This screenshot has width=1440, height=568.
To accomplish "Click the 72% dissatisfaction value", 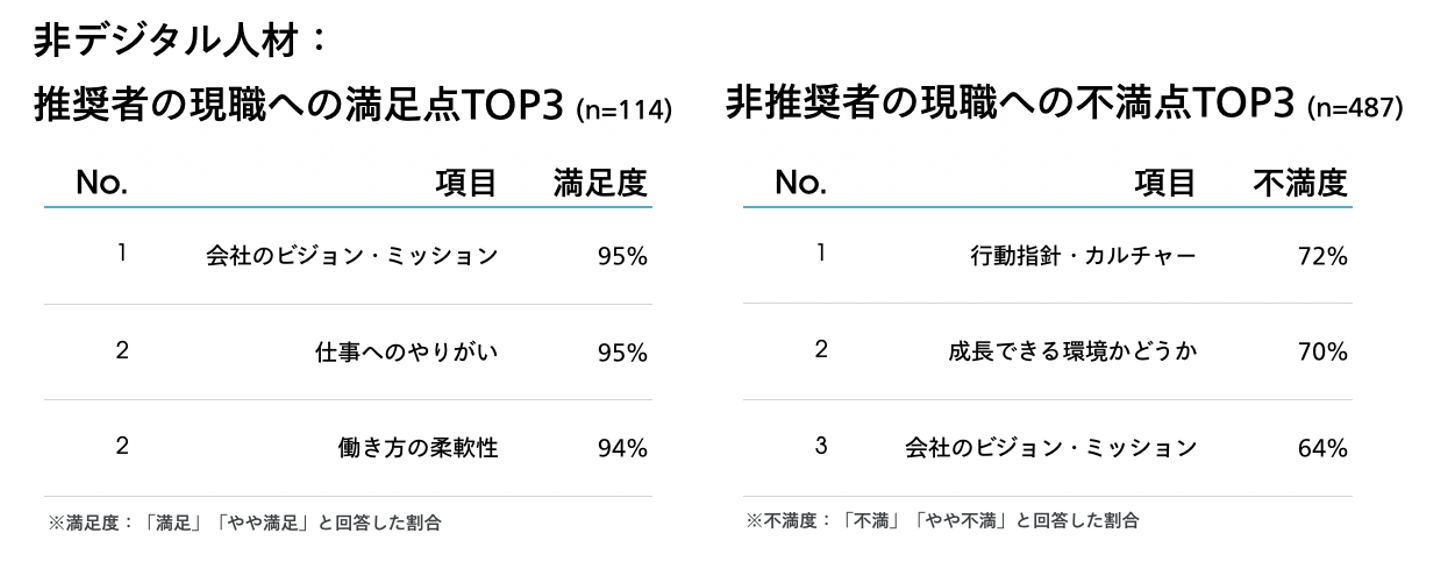I will pos(1322,257).
